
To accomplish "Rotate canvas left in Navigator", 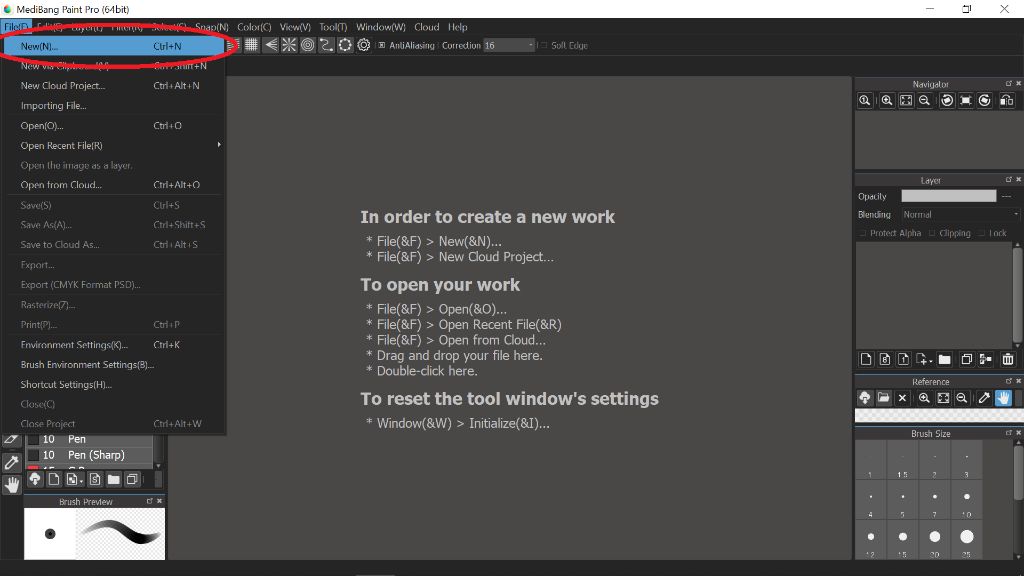I will pyautogui.click(x=947, y=101).
